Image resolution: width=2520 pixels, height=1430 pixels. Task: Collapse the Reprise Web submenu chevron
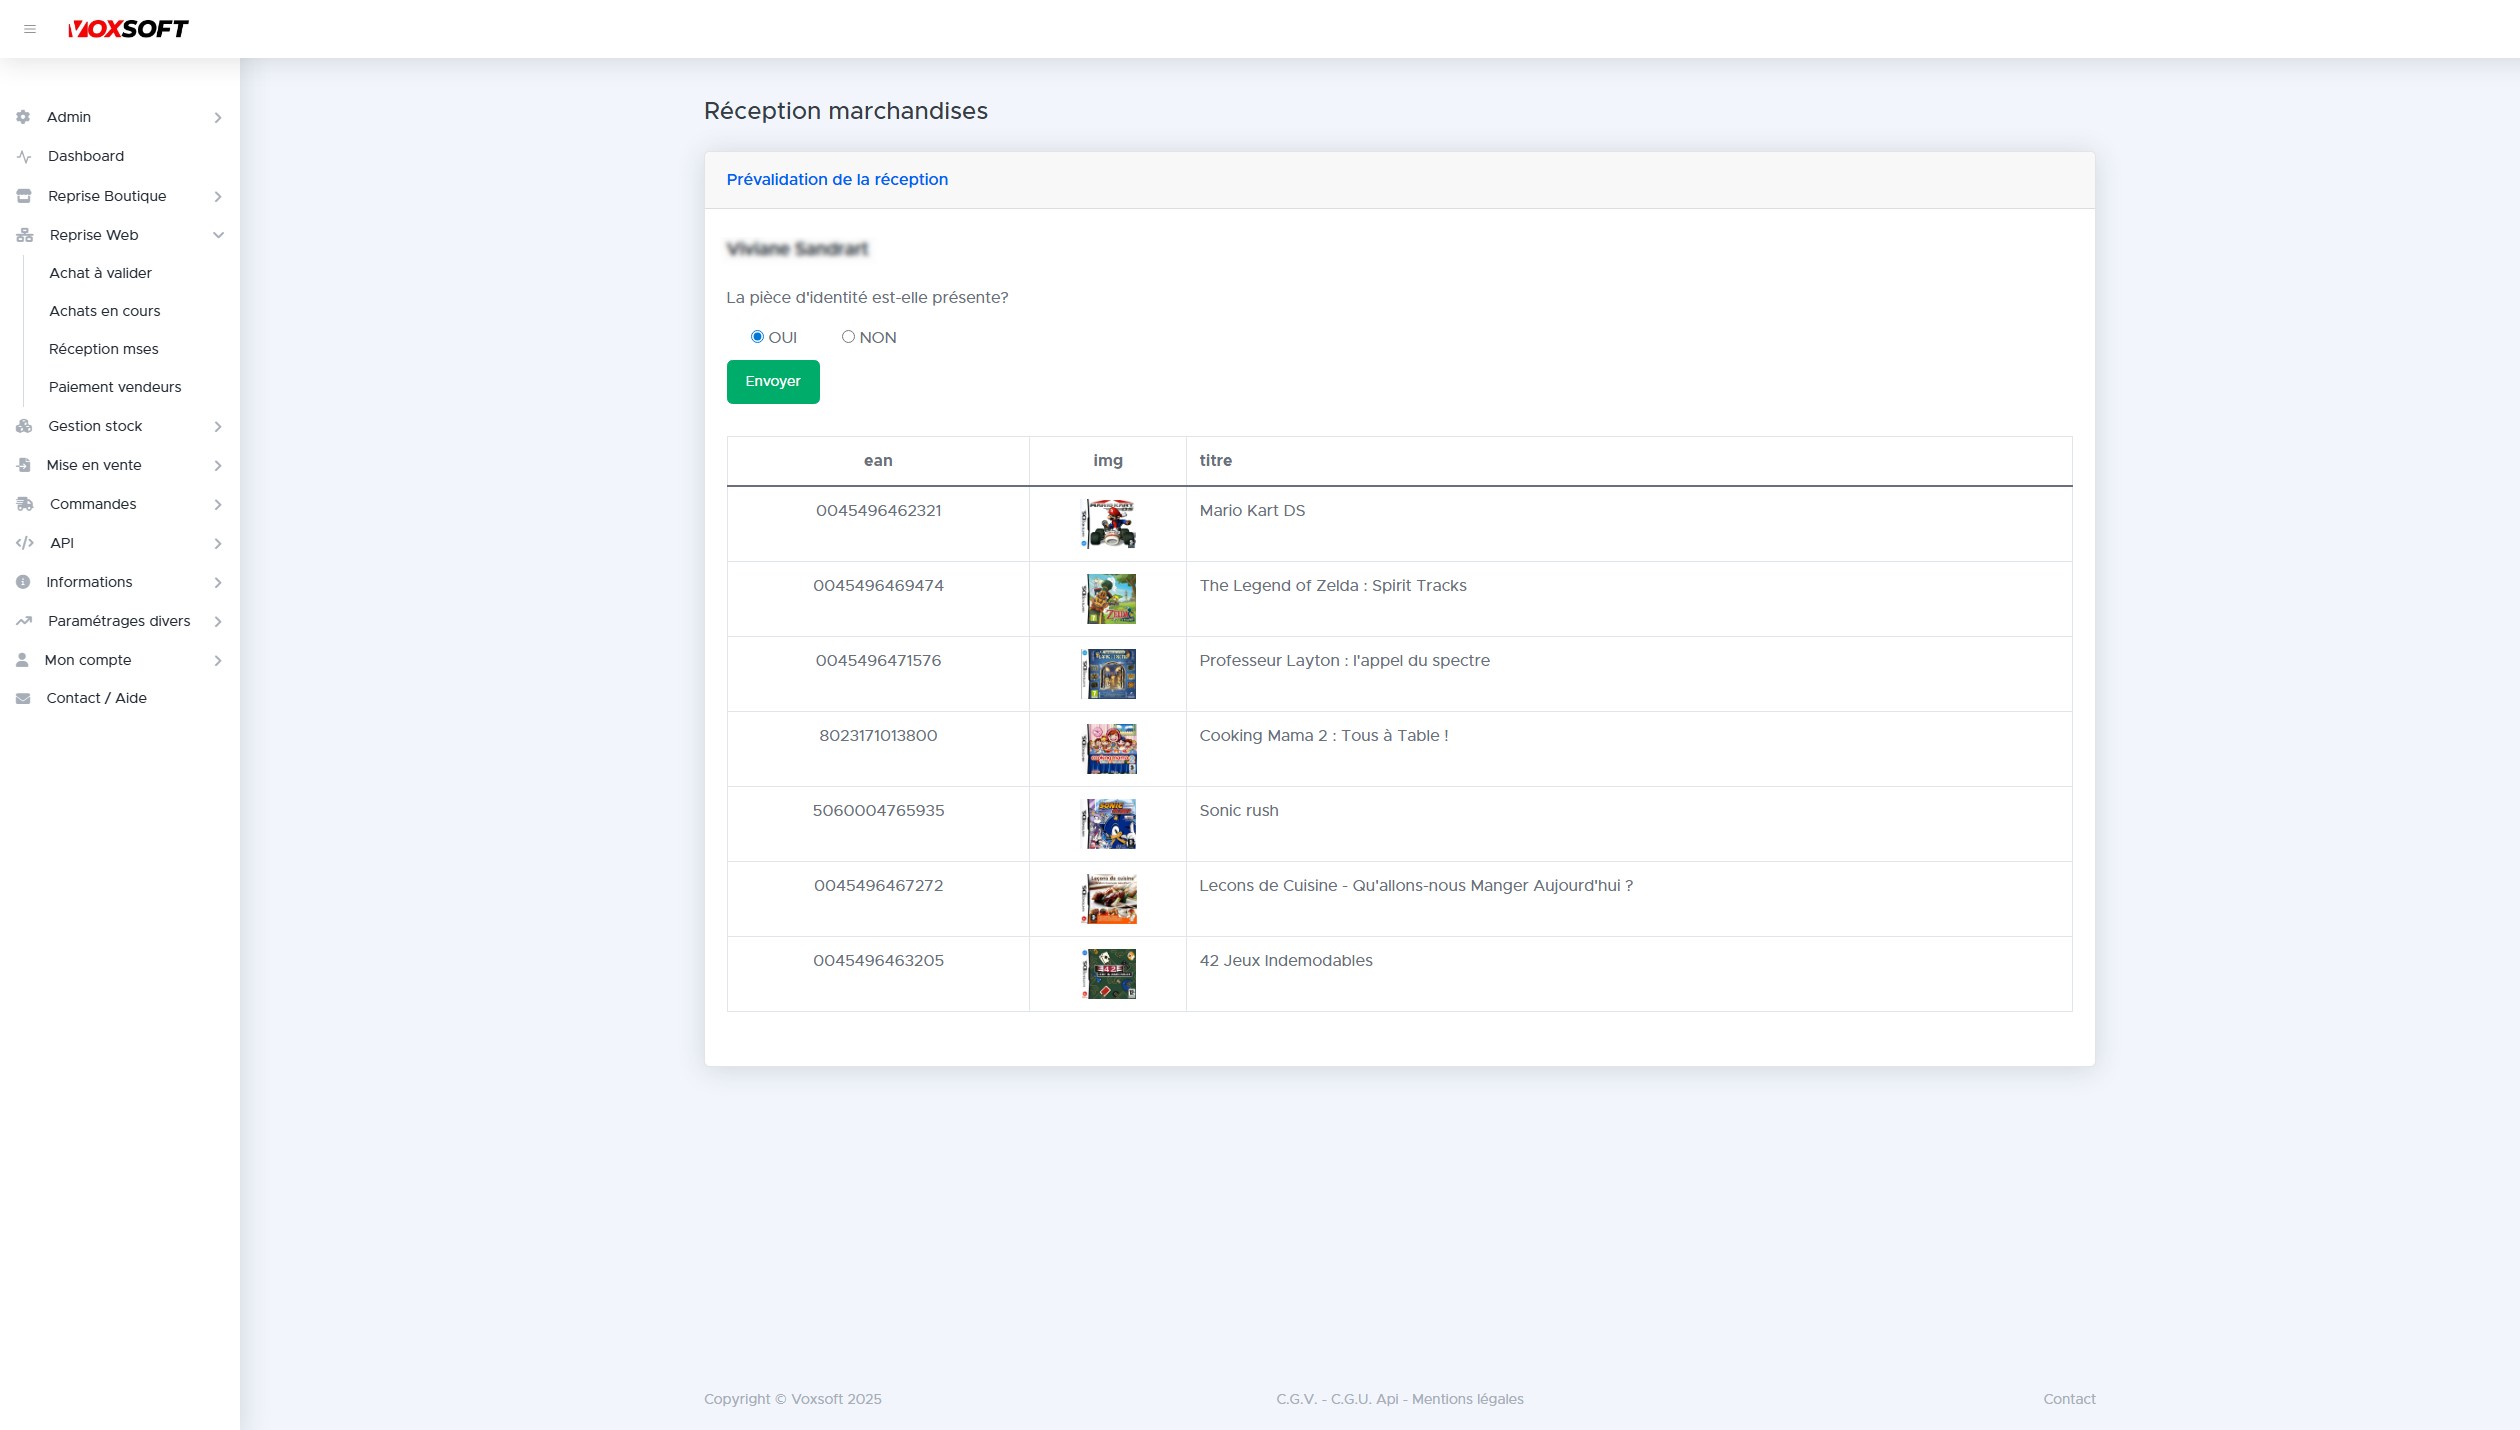pyautogui.click(x=218, y=235)
